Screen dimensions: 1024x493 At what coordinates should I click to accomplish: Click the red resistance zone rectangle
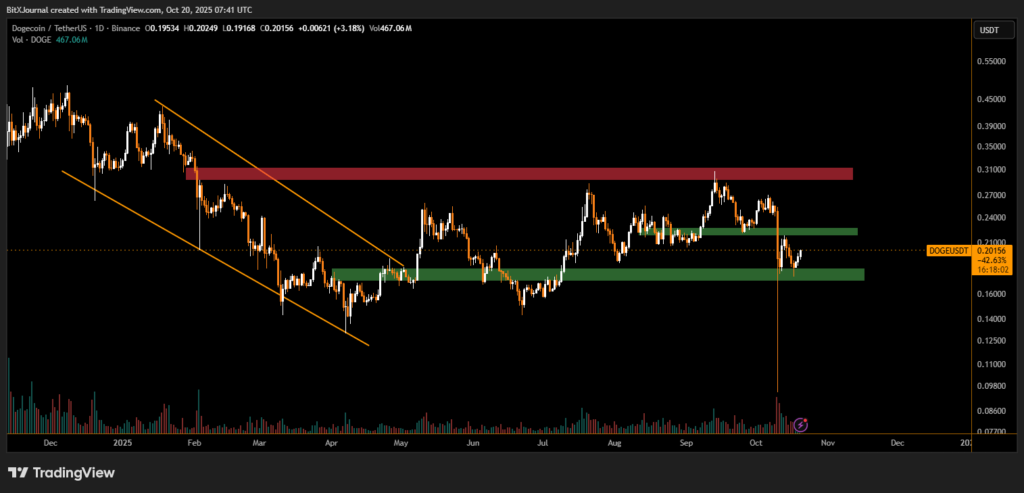click(520, 173)
